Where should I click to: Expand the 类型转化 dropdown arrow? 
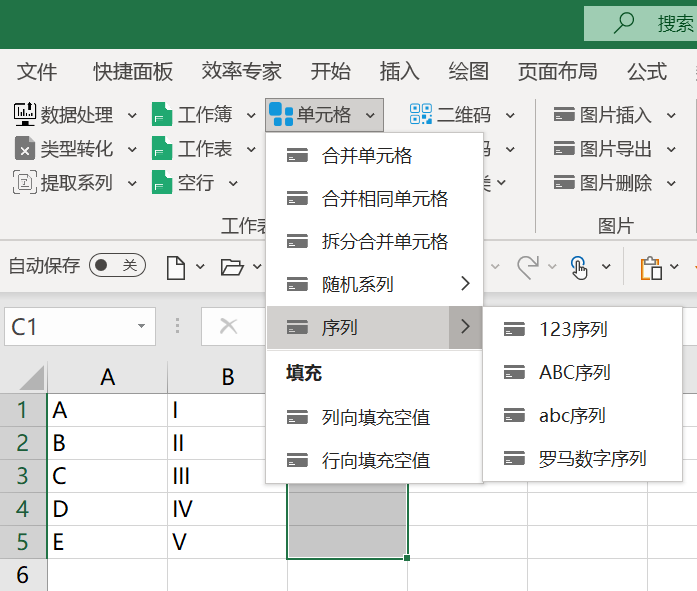pos(132,149)
